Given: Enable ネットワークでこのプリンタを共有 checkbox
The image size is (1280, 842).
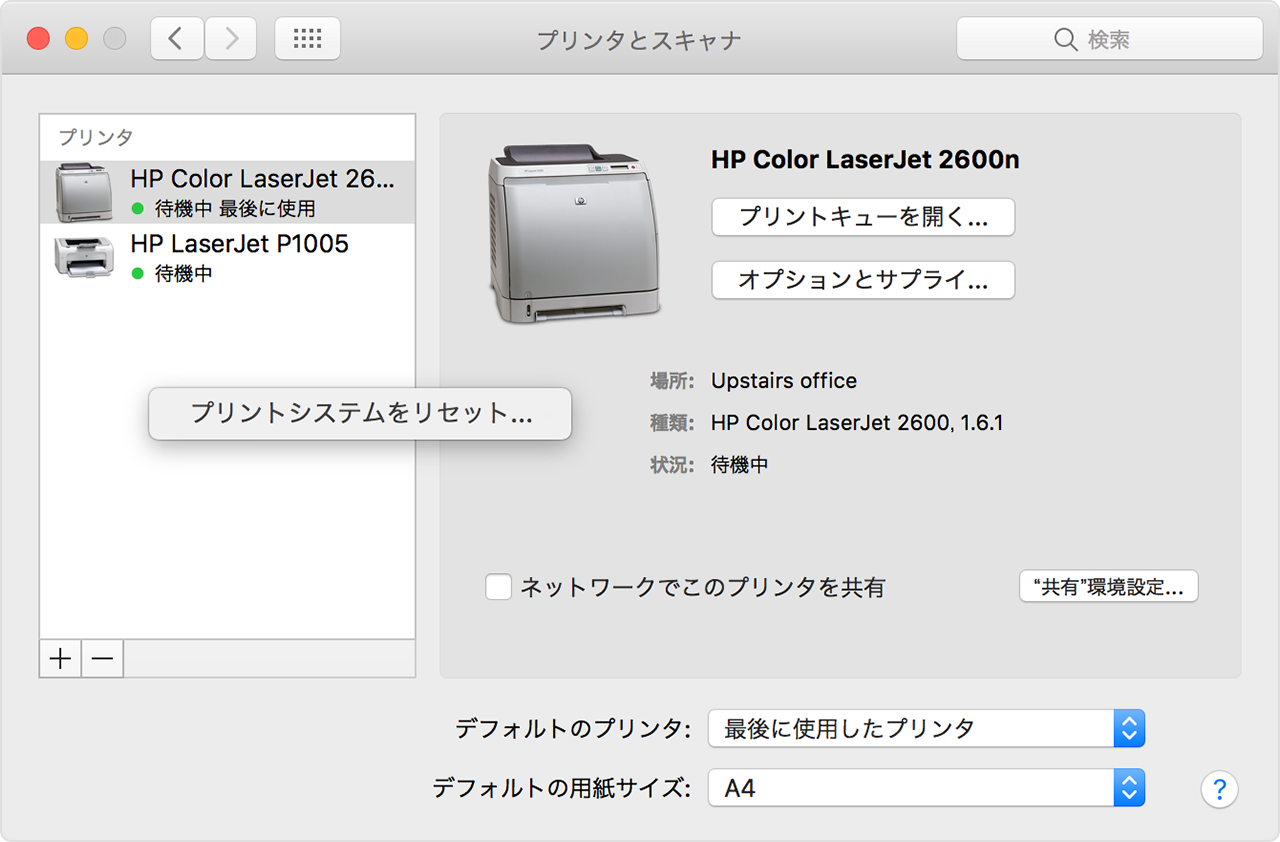Looking at the screenshot, I should coord(499,587).
